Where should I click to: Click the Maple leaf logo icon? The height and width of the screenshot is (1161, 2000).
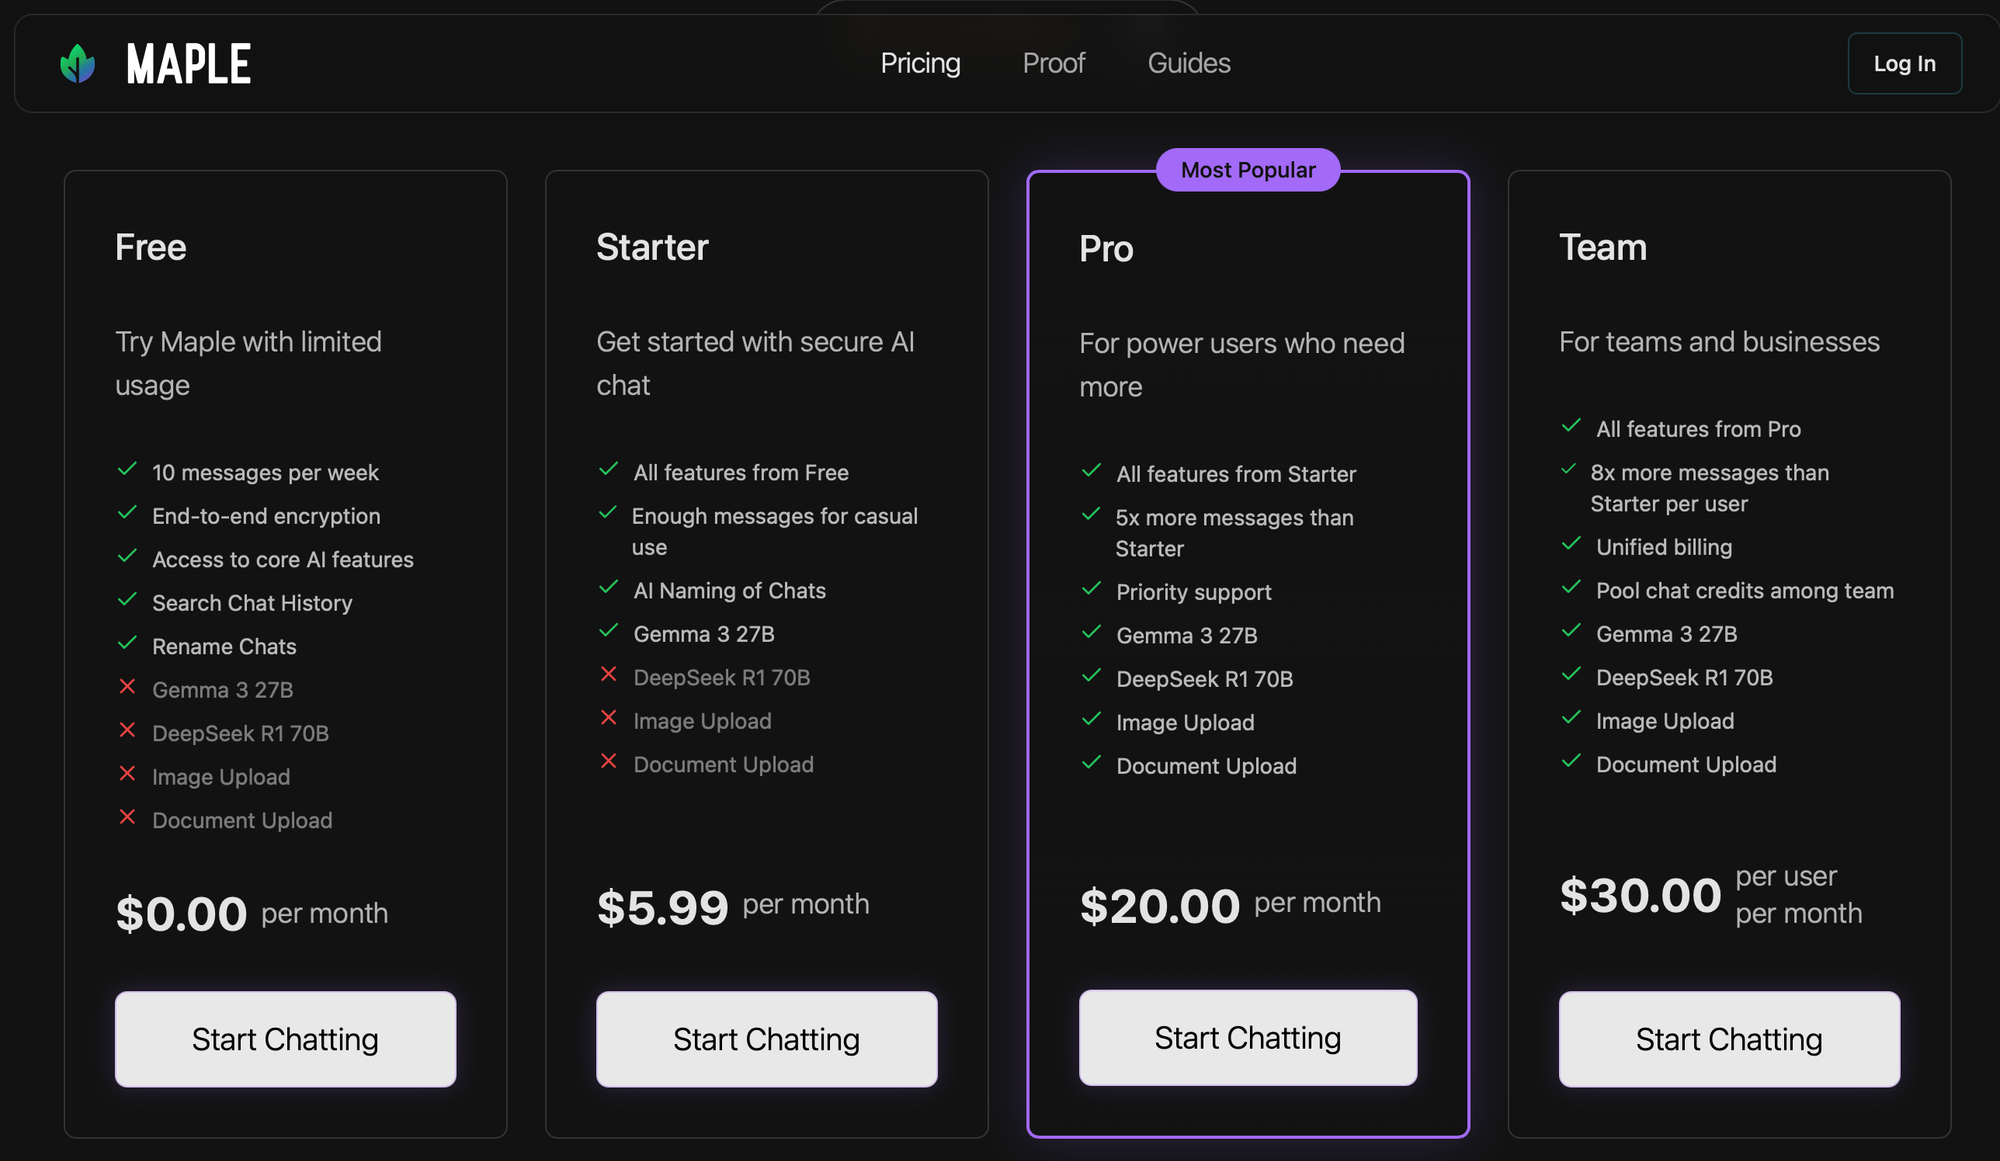tap(78, 64)
